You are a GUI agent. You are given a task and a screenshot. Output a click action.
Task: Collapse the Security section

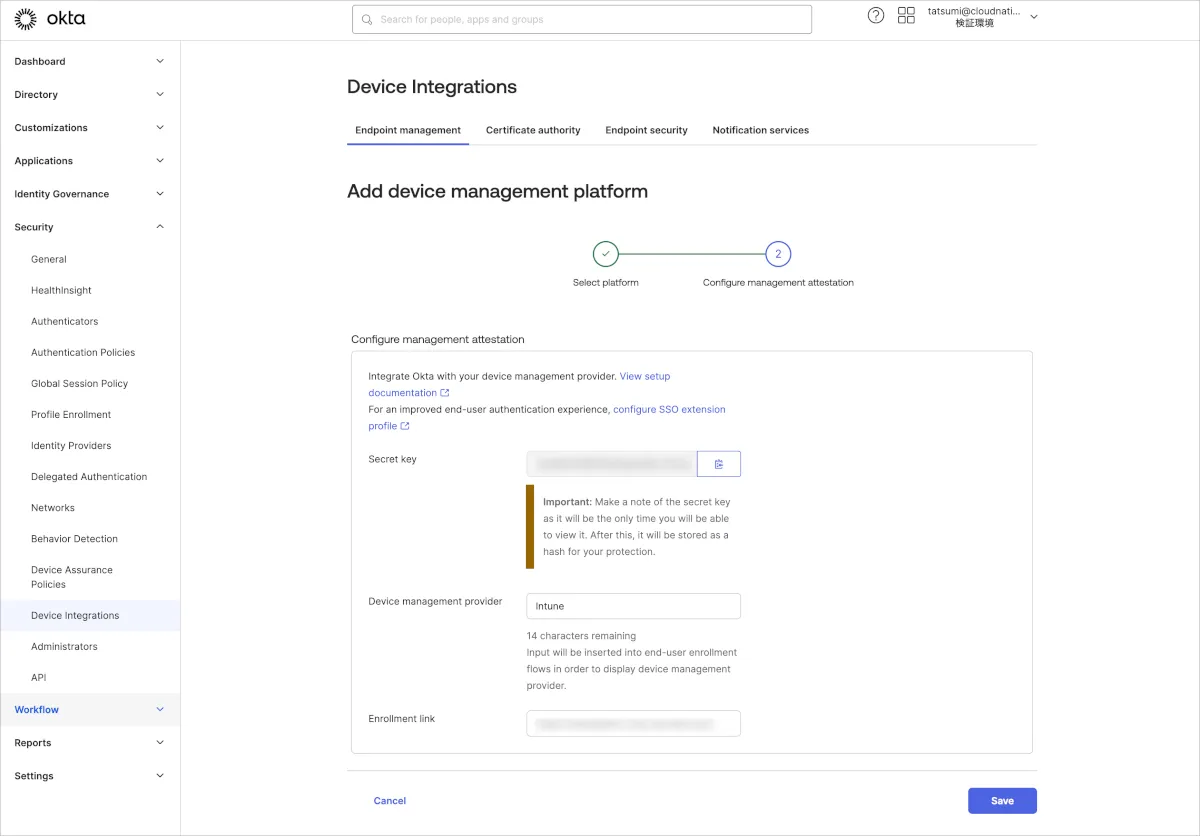point(160,227)
